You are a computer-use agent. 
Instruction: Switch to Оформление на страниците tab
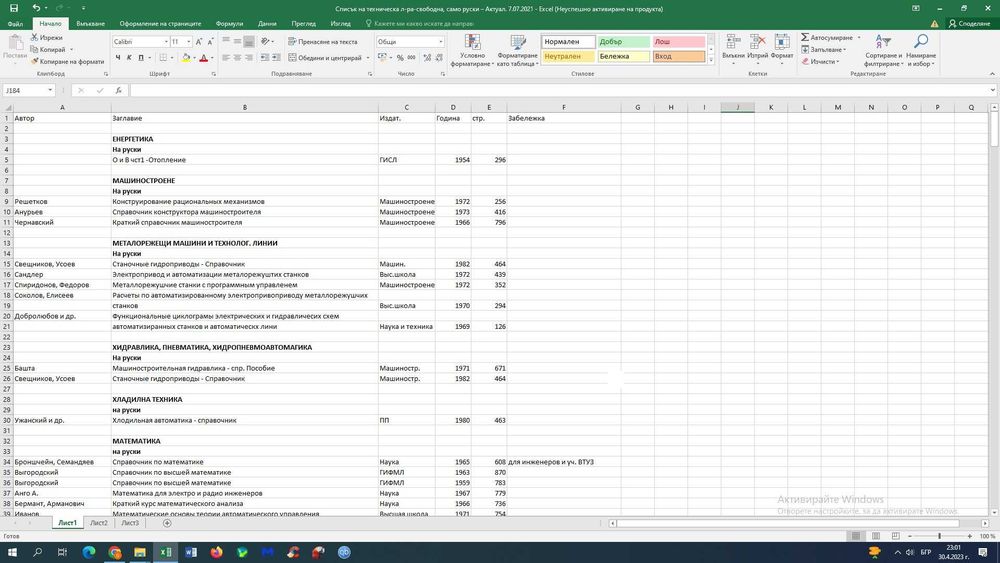pyautogui.click(x=160, y=24)
